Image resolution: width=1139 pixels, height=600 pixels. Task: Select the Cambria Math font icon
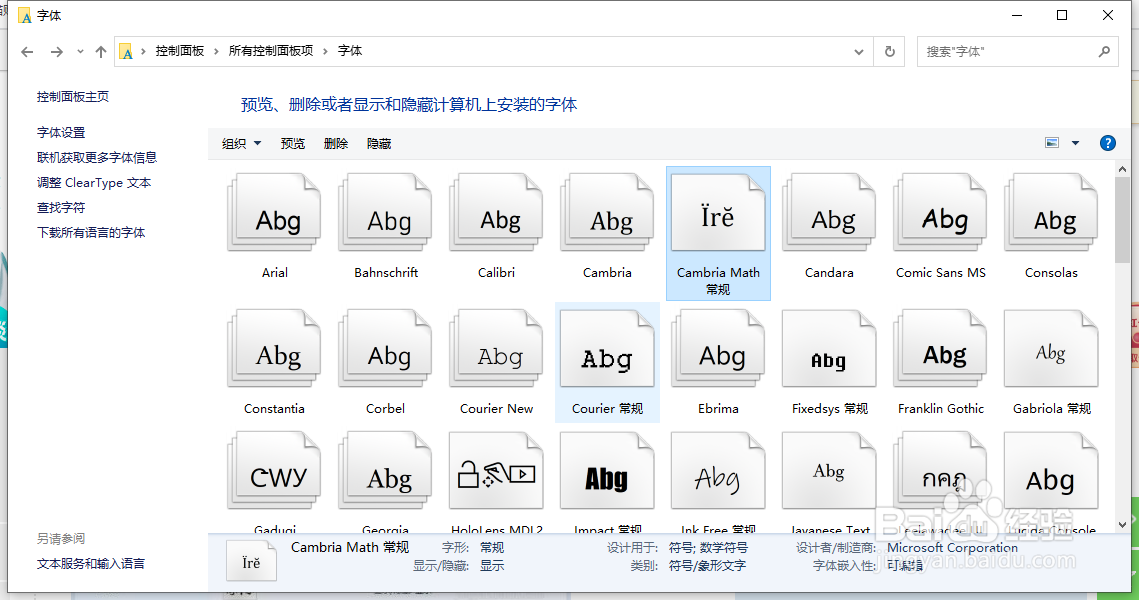click(x=718, y=213)
